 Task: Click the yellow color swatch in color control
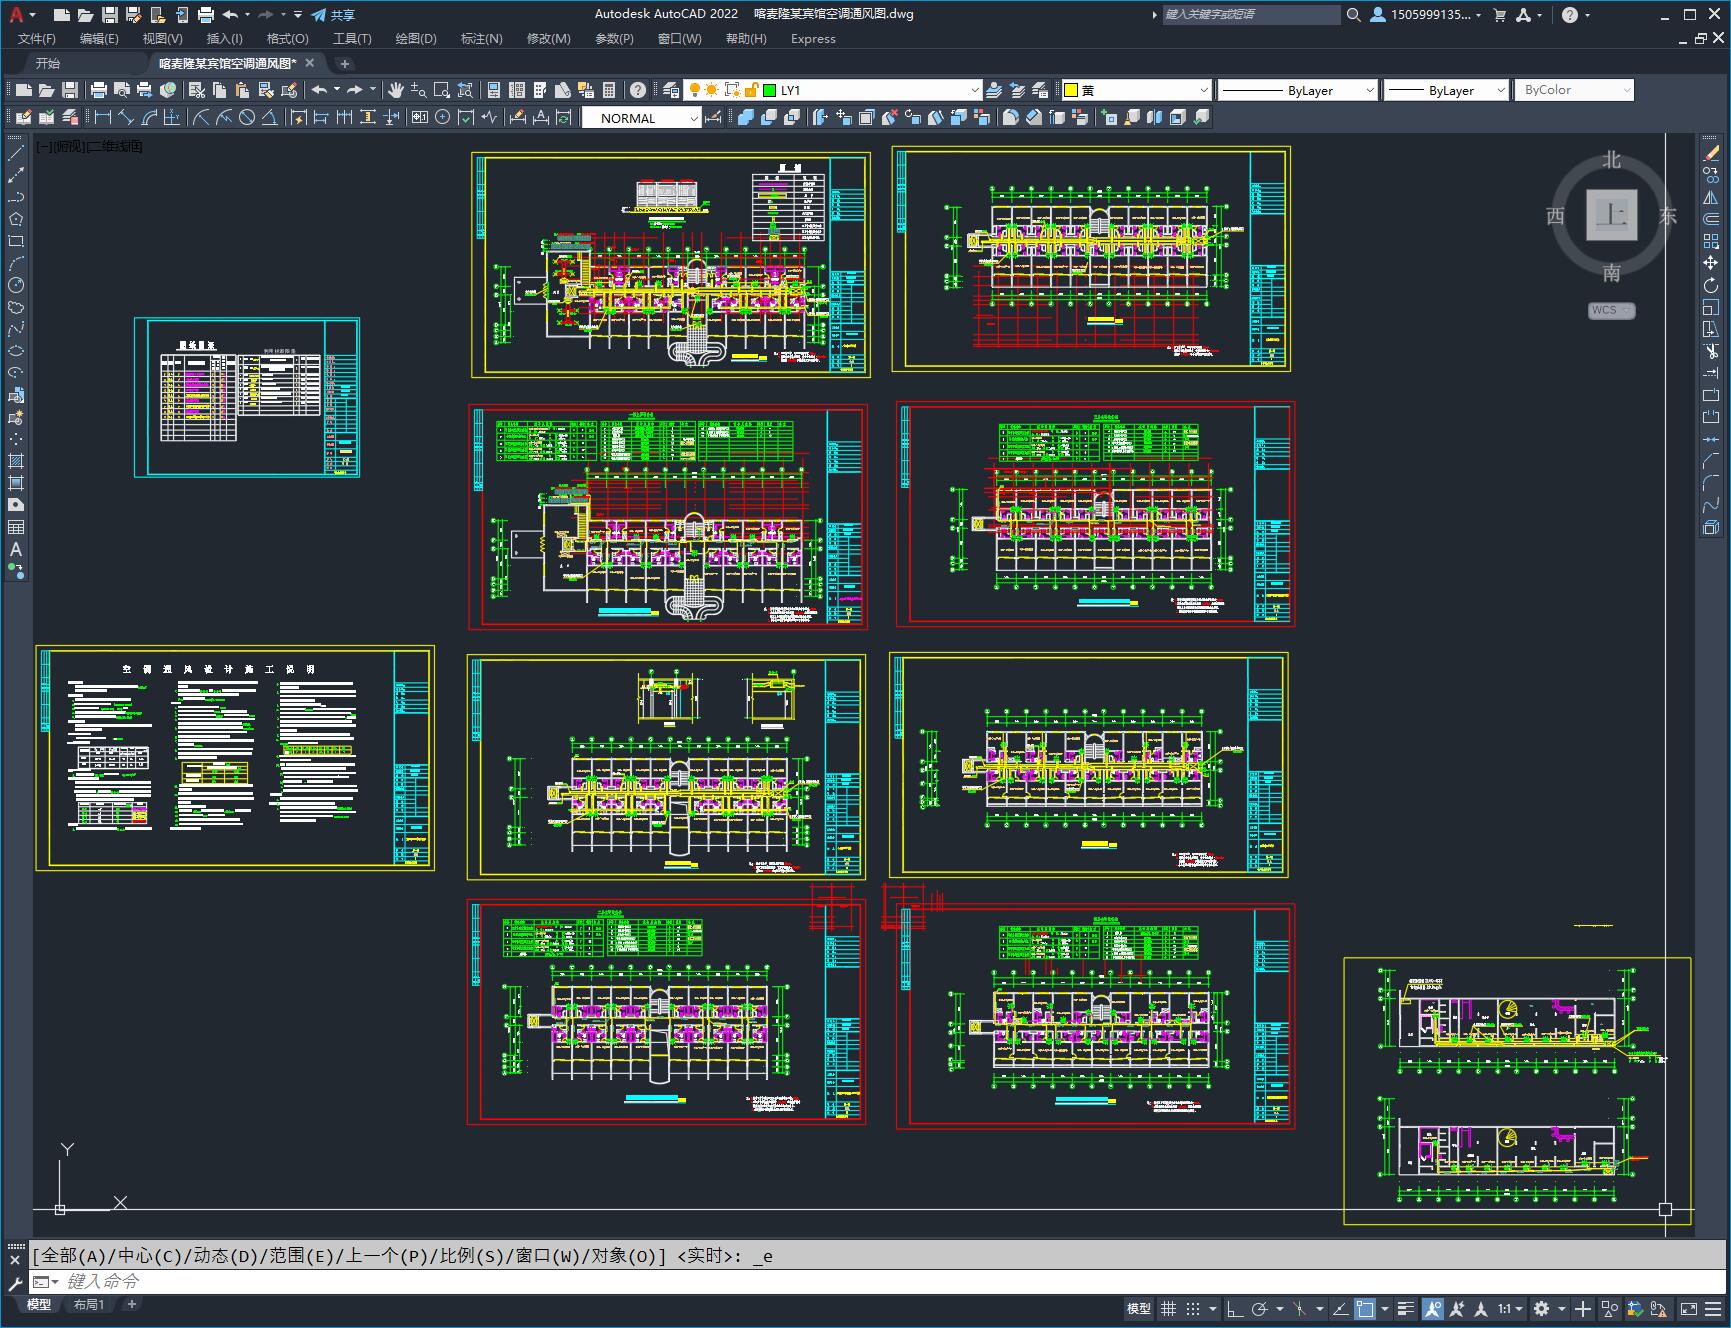pos(1071,90)
